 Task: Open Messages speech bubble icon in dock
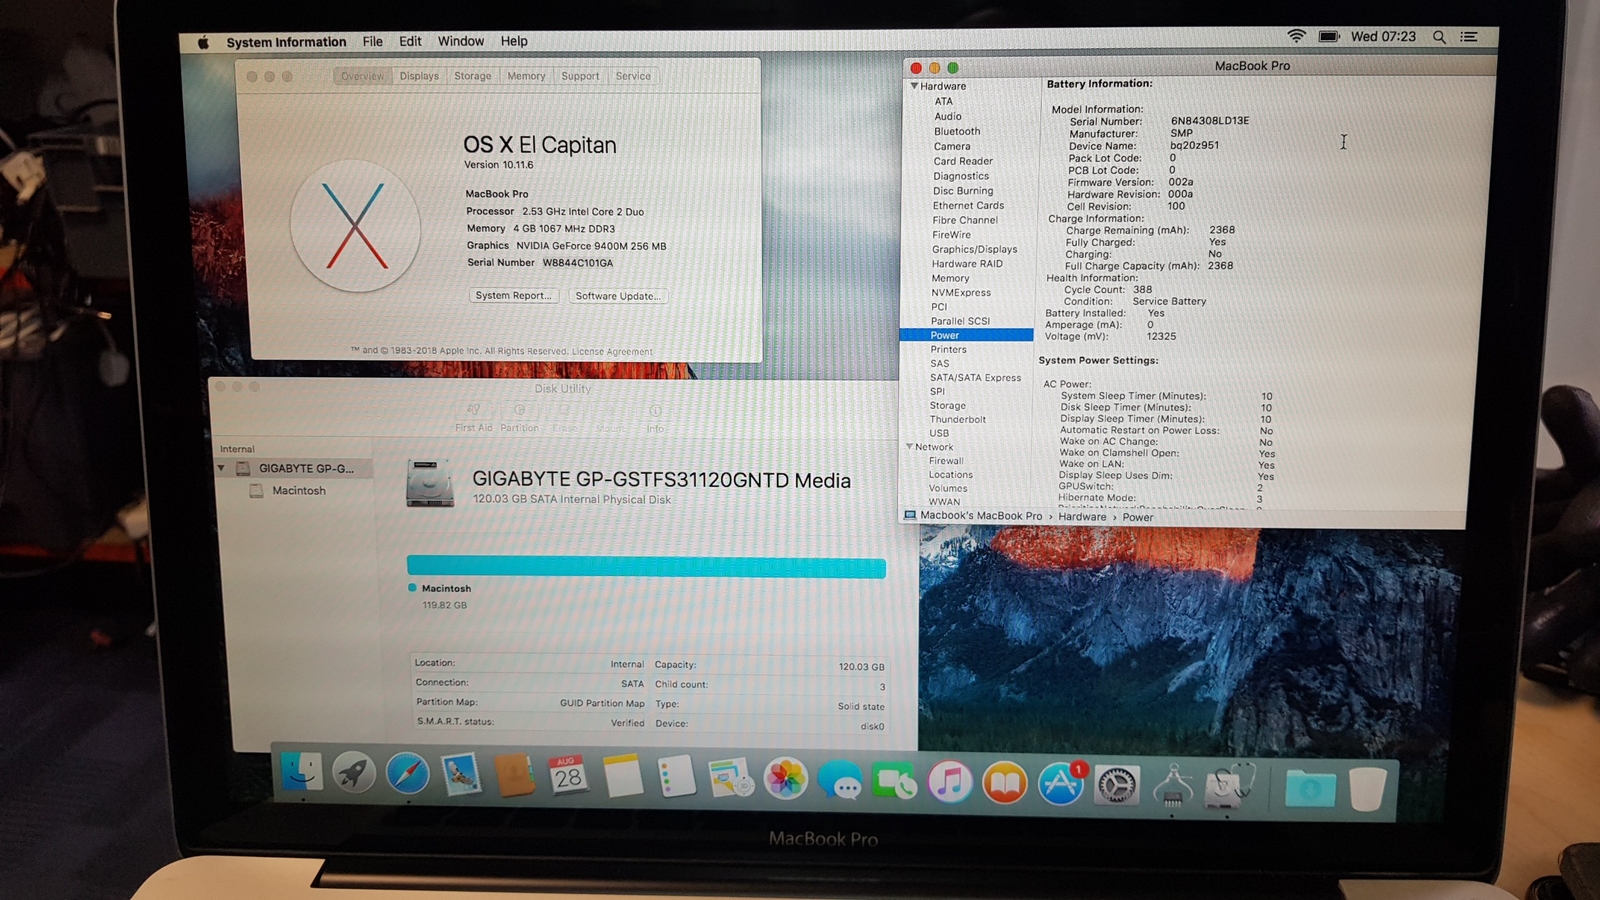coord(840,780)
